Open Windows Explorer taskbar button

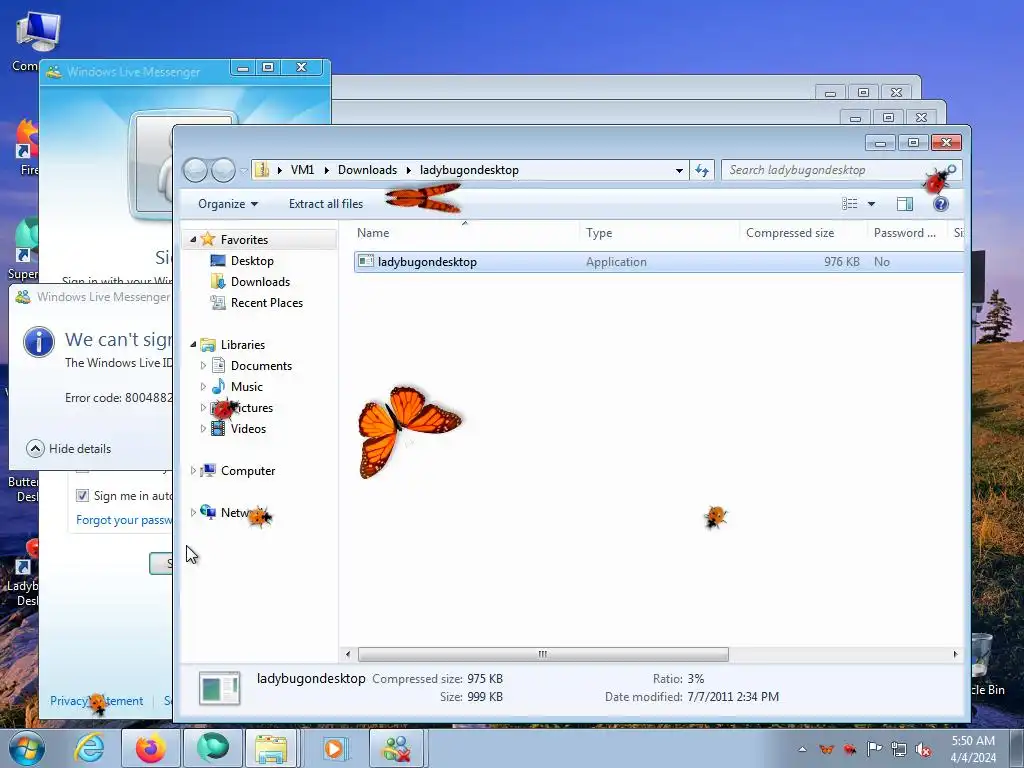(271, 748)
